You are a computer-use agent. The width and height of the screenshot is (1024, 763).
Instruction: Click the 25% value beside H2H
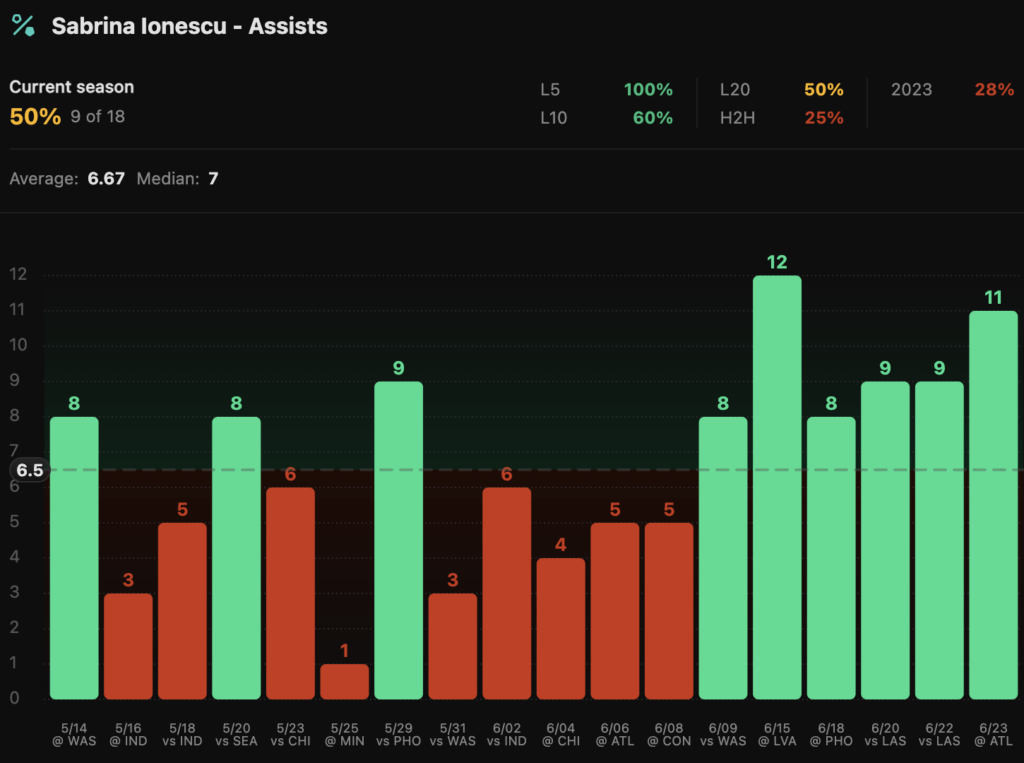point(824,118)
